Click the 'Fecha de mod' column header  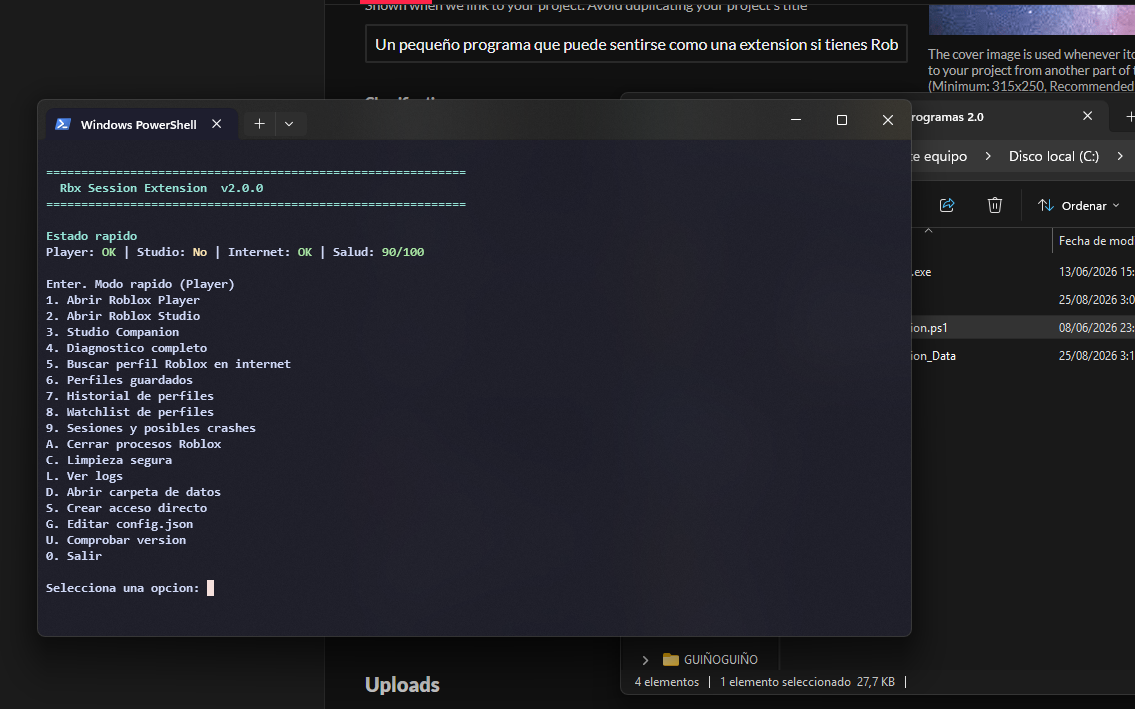(x=1095, y=240)
